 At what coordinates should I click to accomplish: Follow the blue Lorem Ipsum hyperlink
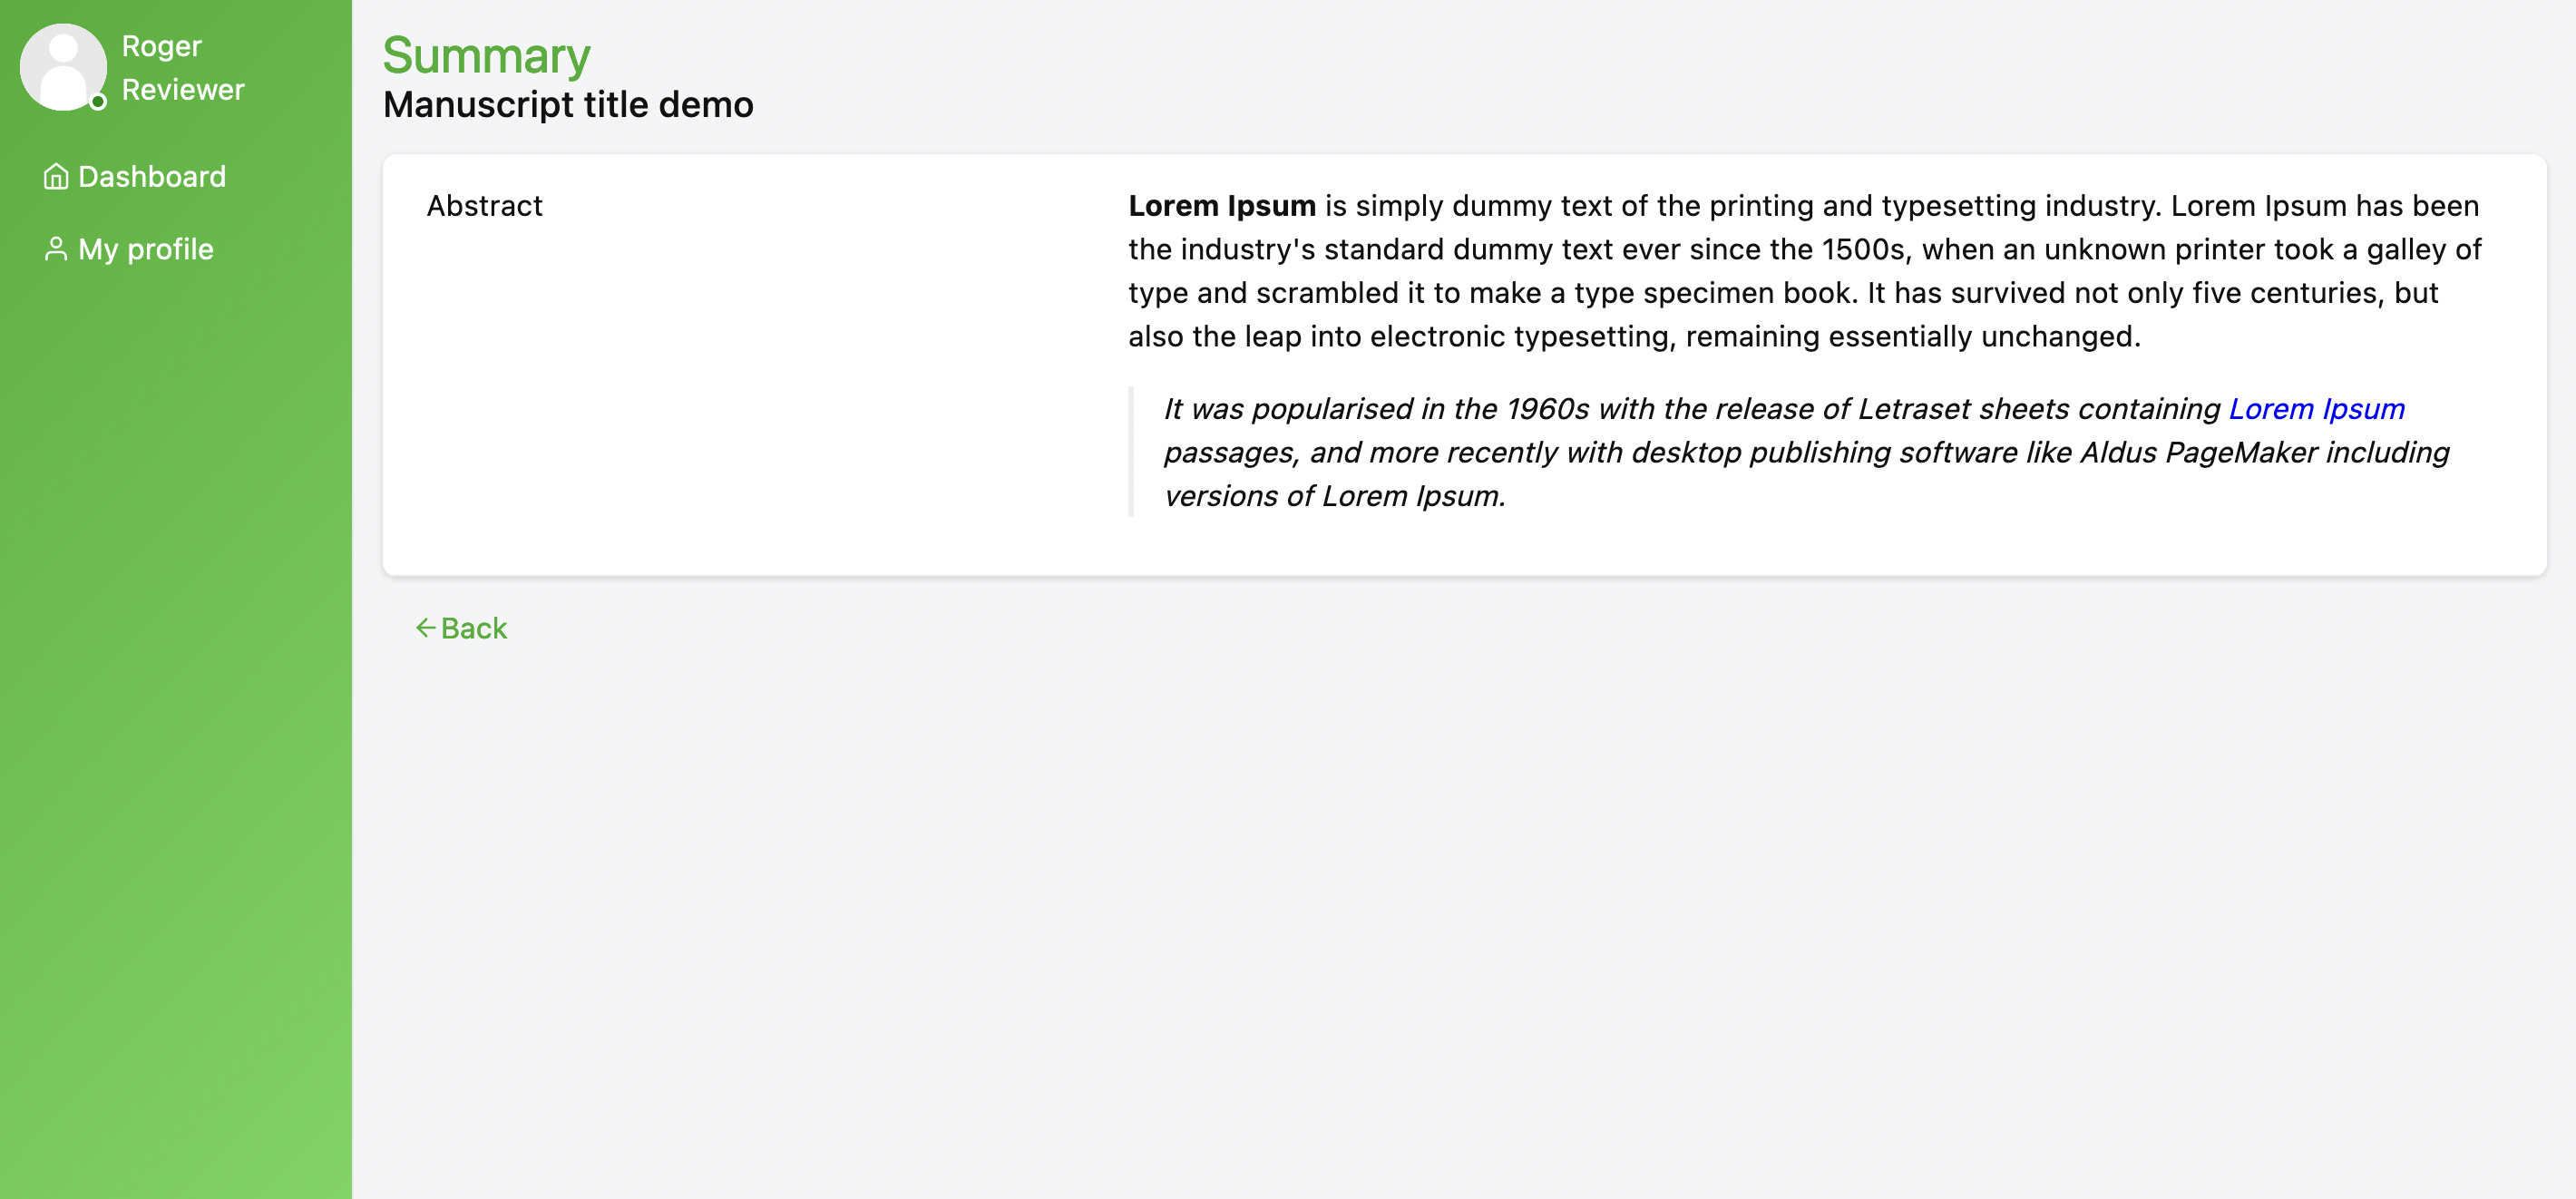2316,409
